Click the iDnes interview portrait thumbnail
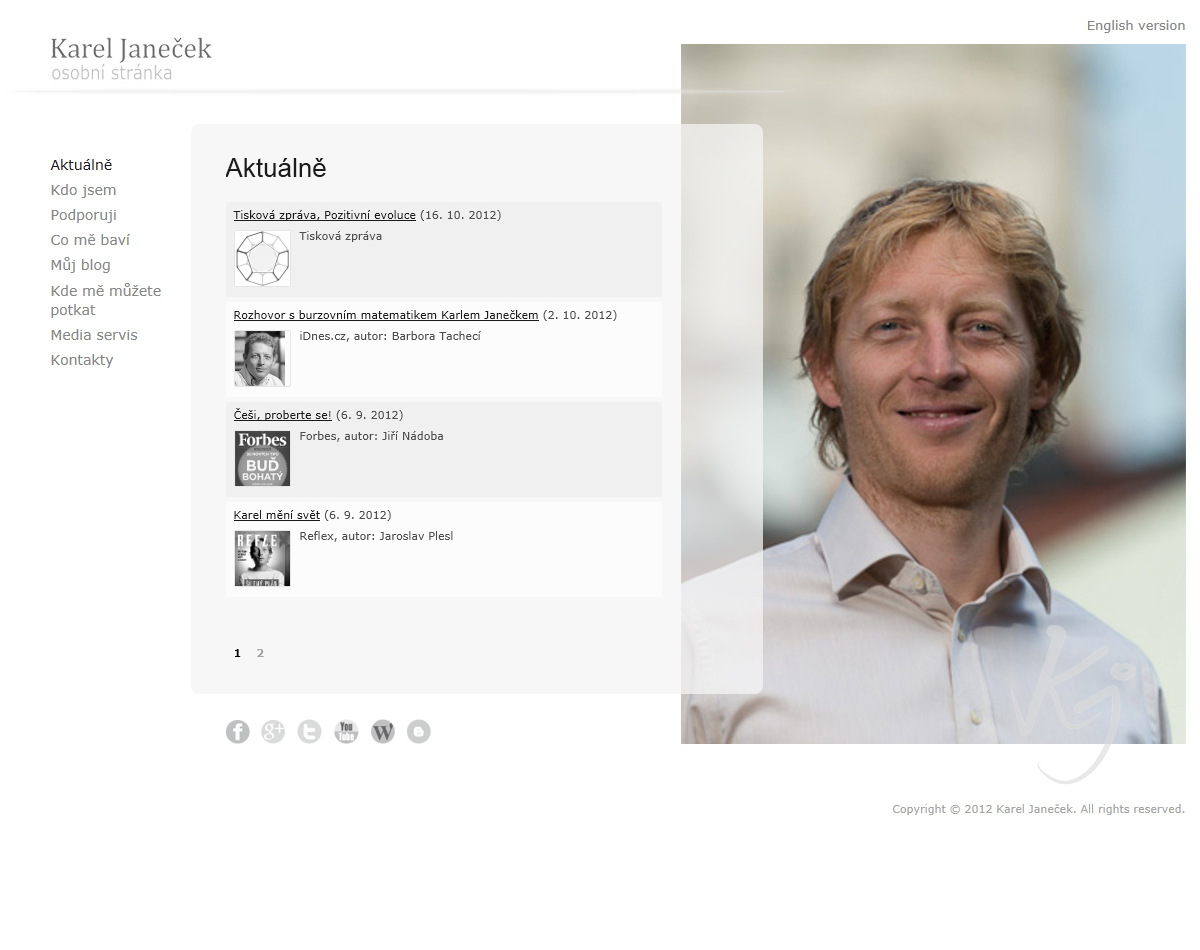 [262, 358]
